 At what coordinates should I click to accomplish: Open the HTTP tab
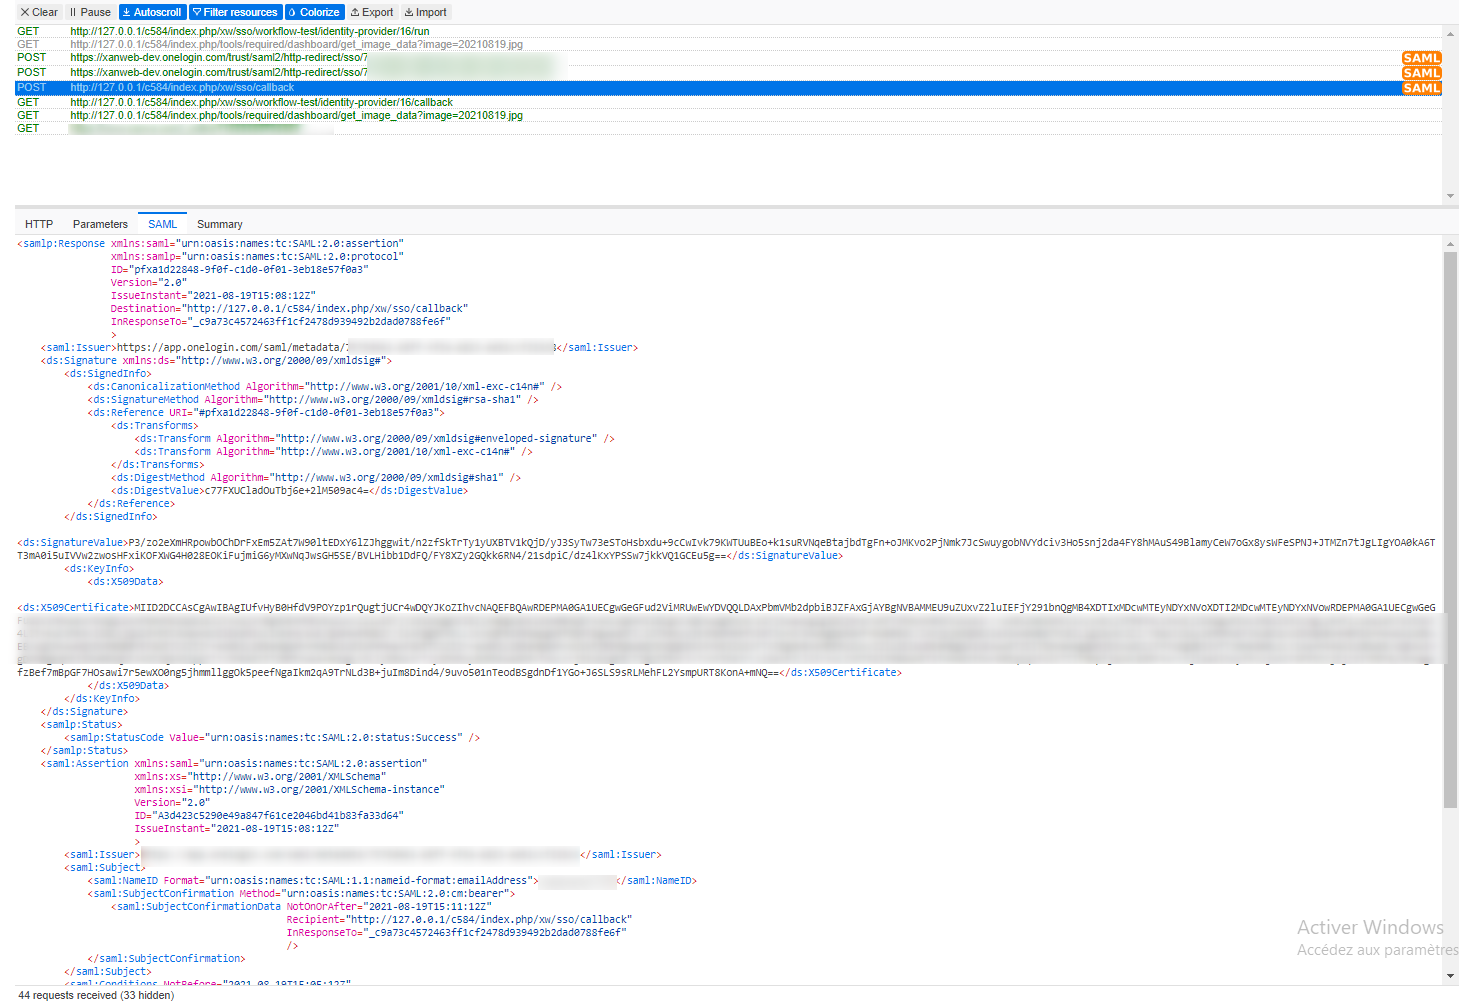point(39,224)
